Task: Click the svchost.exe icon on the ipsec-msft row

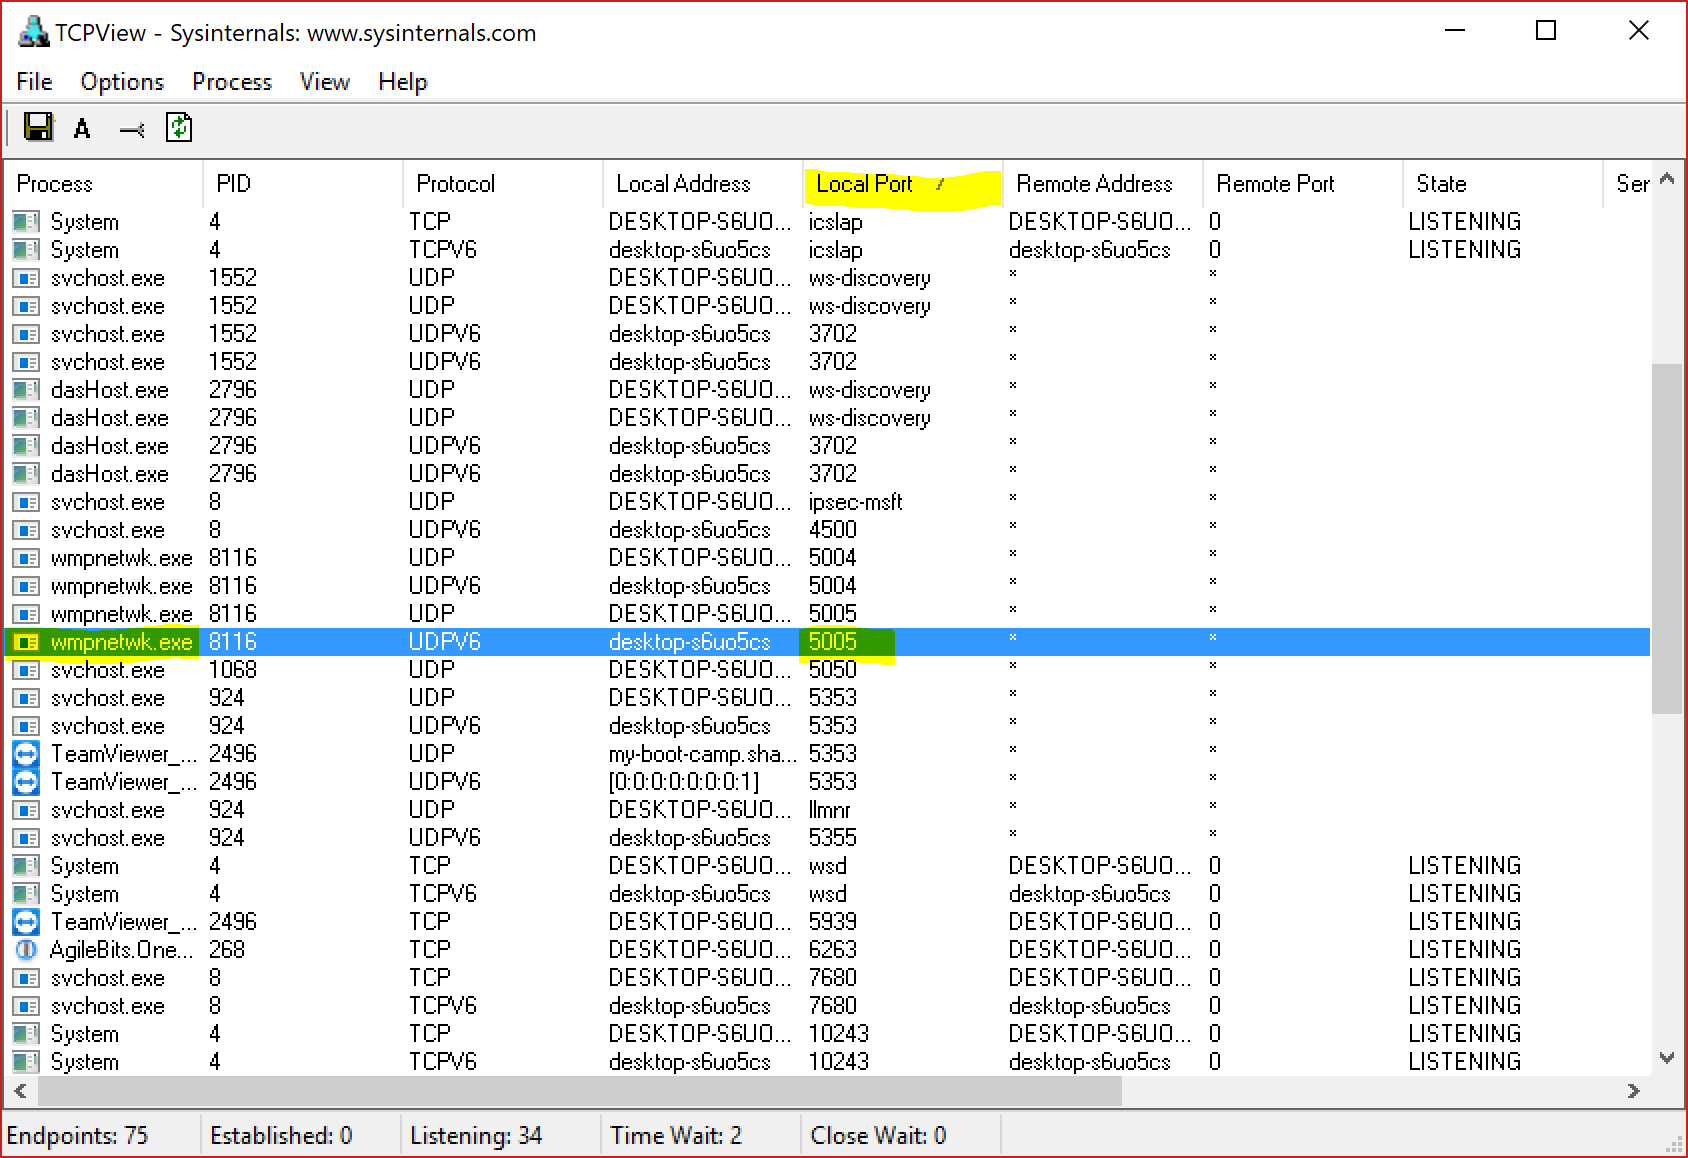Action: point(26,502)
